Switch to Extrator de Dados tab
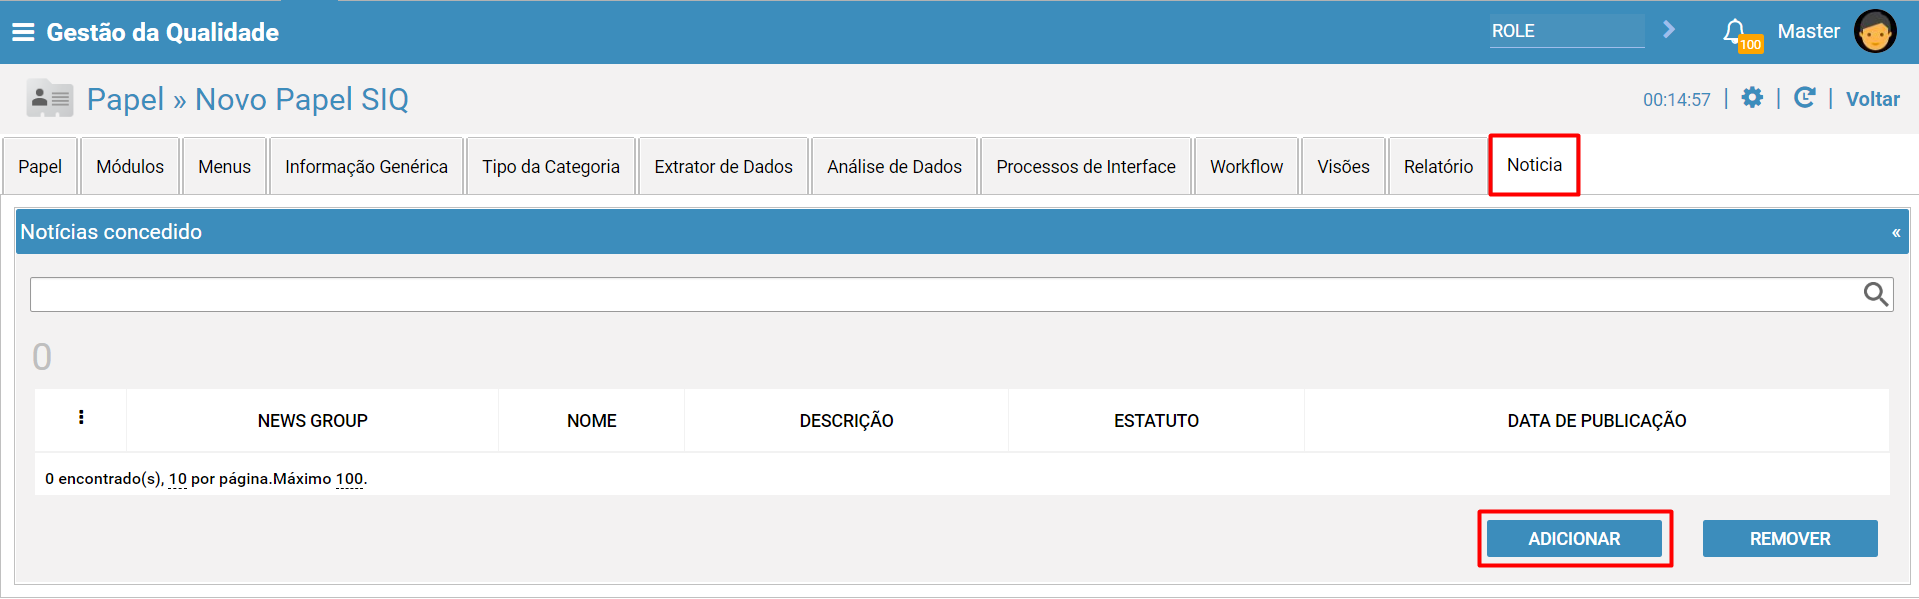Screen dimensions: 1919x599 [x=723, y=166]
